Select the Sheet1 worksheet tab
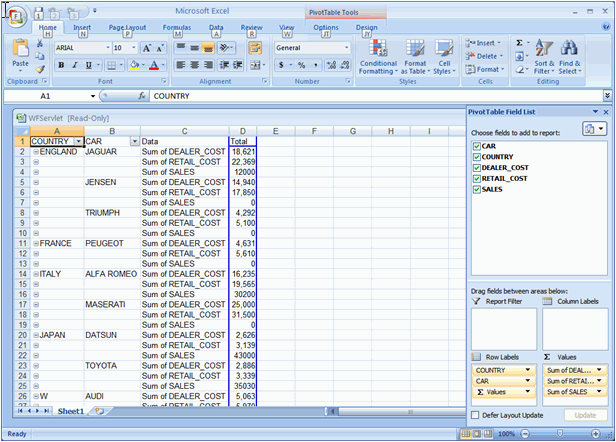 point(71,411)
